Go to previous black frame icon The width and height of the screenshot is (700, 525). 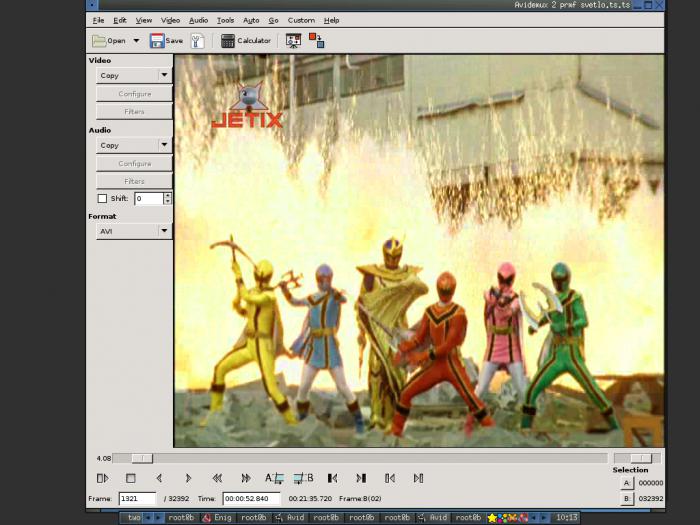click(332, 478)
